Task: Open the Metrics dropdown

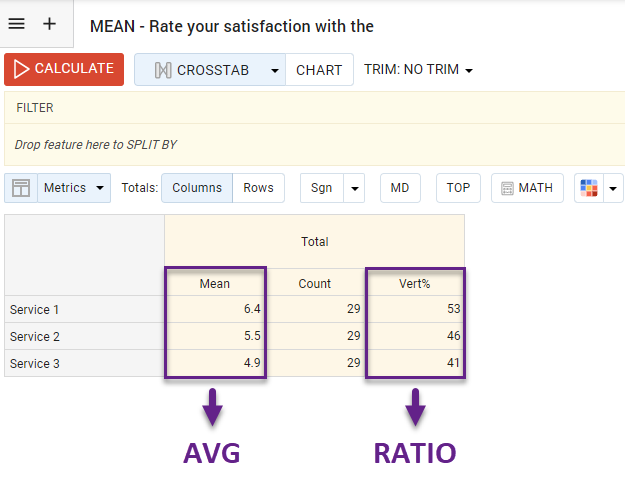Action: point(75,188)
